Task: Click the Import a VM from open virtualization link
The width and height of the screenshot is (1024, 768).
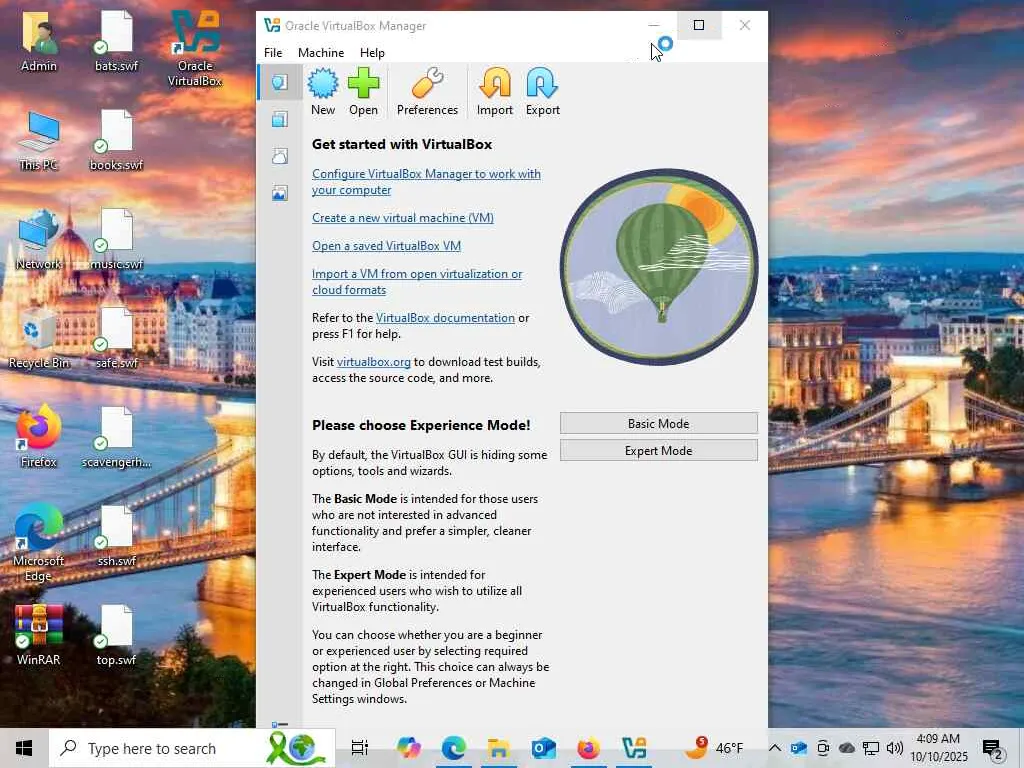Action: click(x=417, y=281)
